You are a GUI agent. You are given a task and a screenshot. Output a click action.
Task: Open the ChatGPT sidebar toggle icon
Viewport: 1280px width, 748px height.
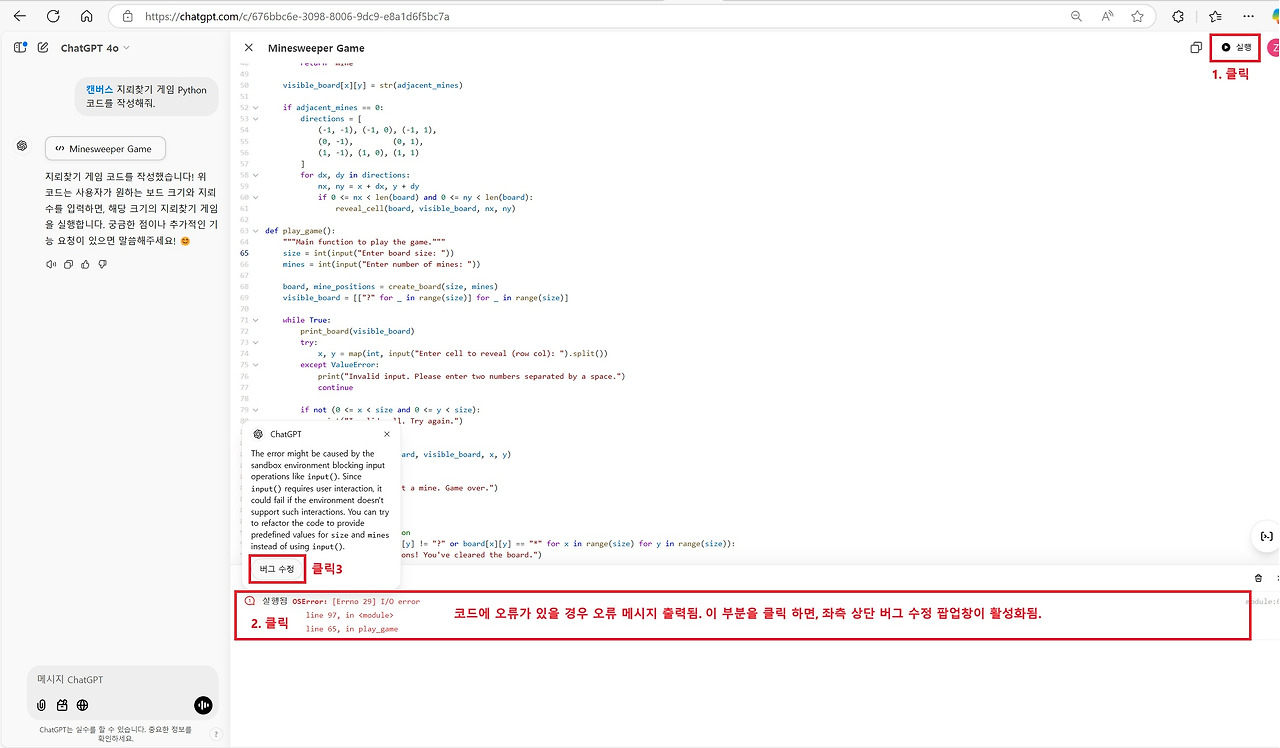click(x=20, y=47)
